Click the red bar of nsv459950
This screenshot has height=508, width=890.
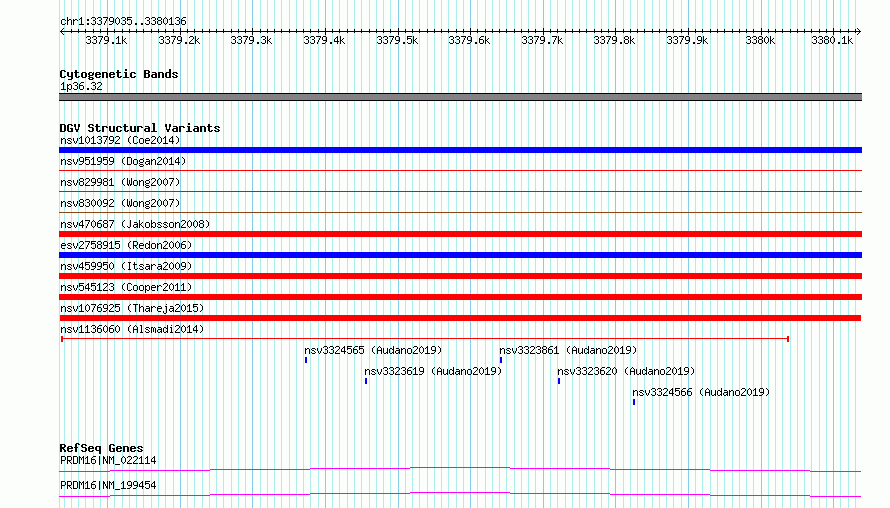[460, 276]
